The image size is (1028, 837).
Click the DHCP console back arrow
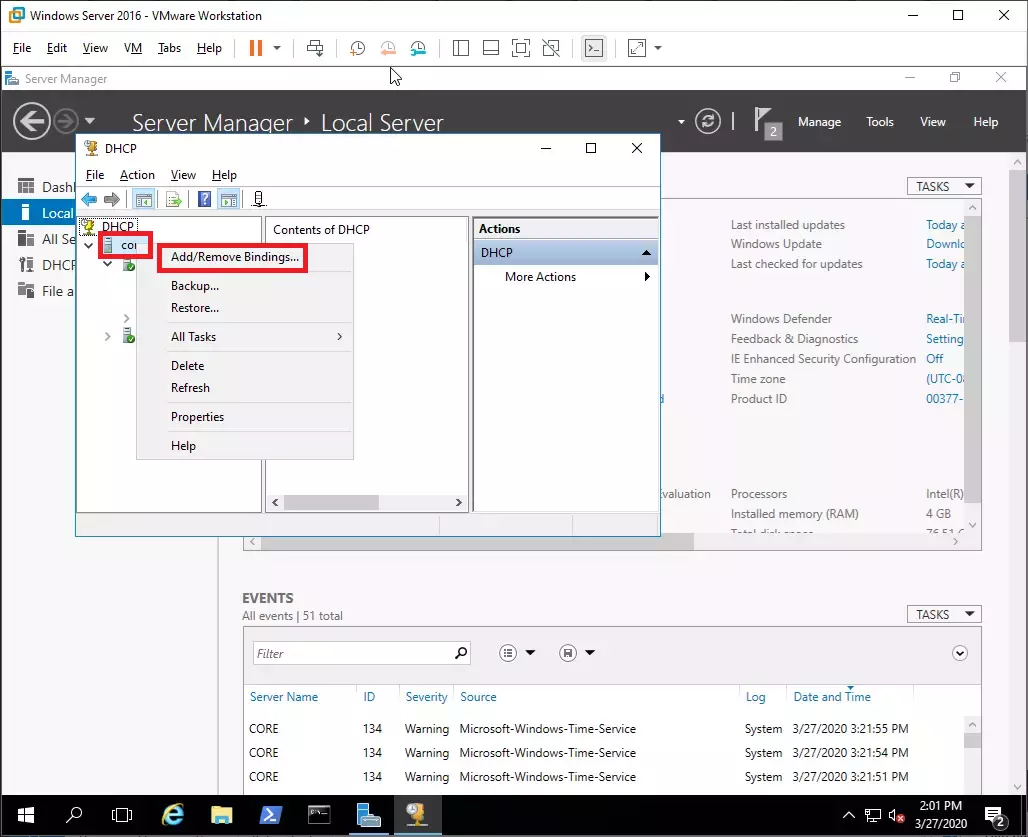tap(89, 199)
